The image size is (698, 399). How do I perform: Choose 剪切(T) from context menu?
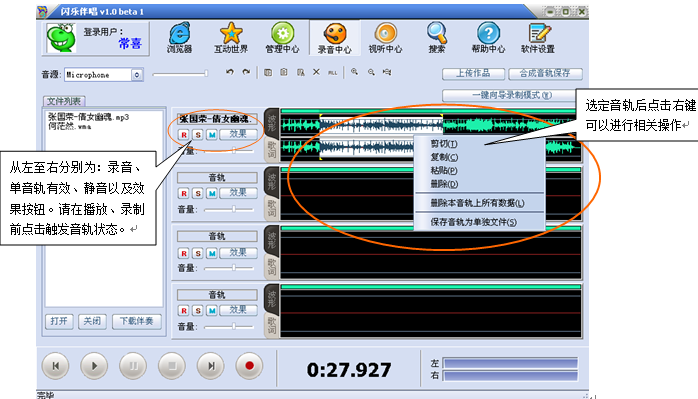point(444,144)
